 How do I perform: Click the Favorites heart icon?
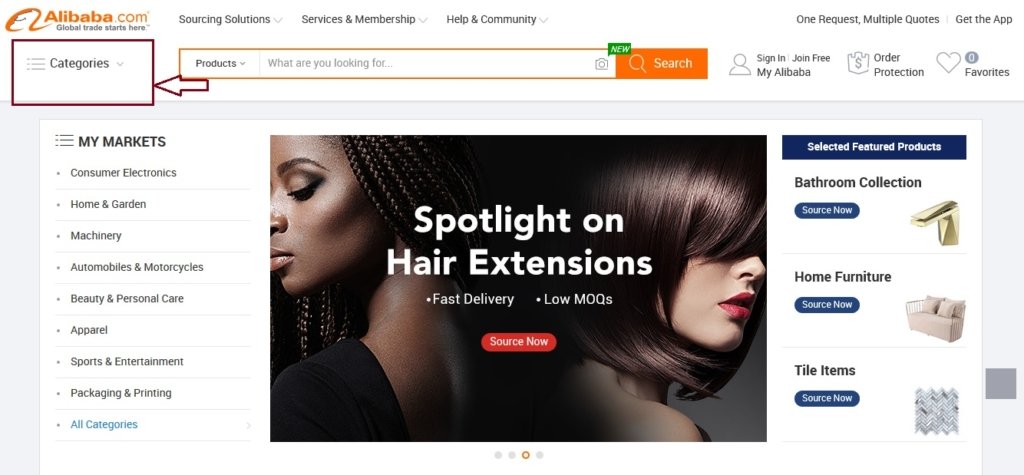coord(948,63)
